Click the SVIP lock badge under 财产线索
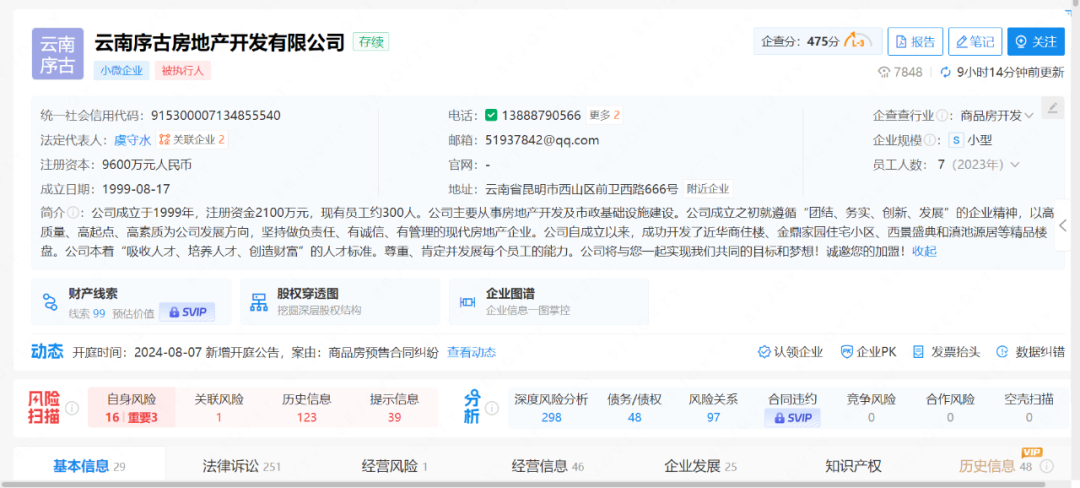1080x488 pixels. click(x=187, y=312)
